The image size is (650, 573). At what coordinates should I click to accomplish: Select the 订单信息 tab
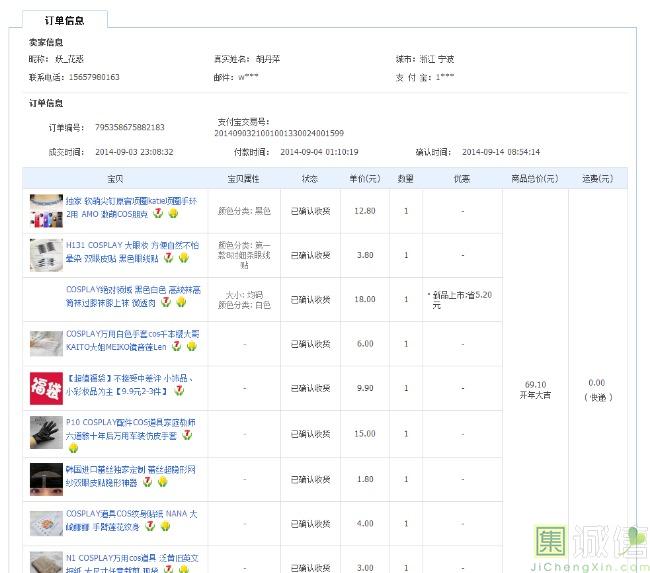pos(64,20)
